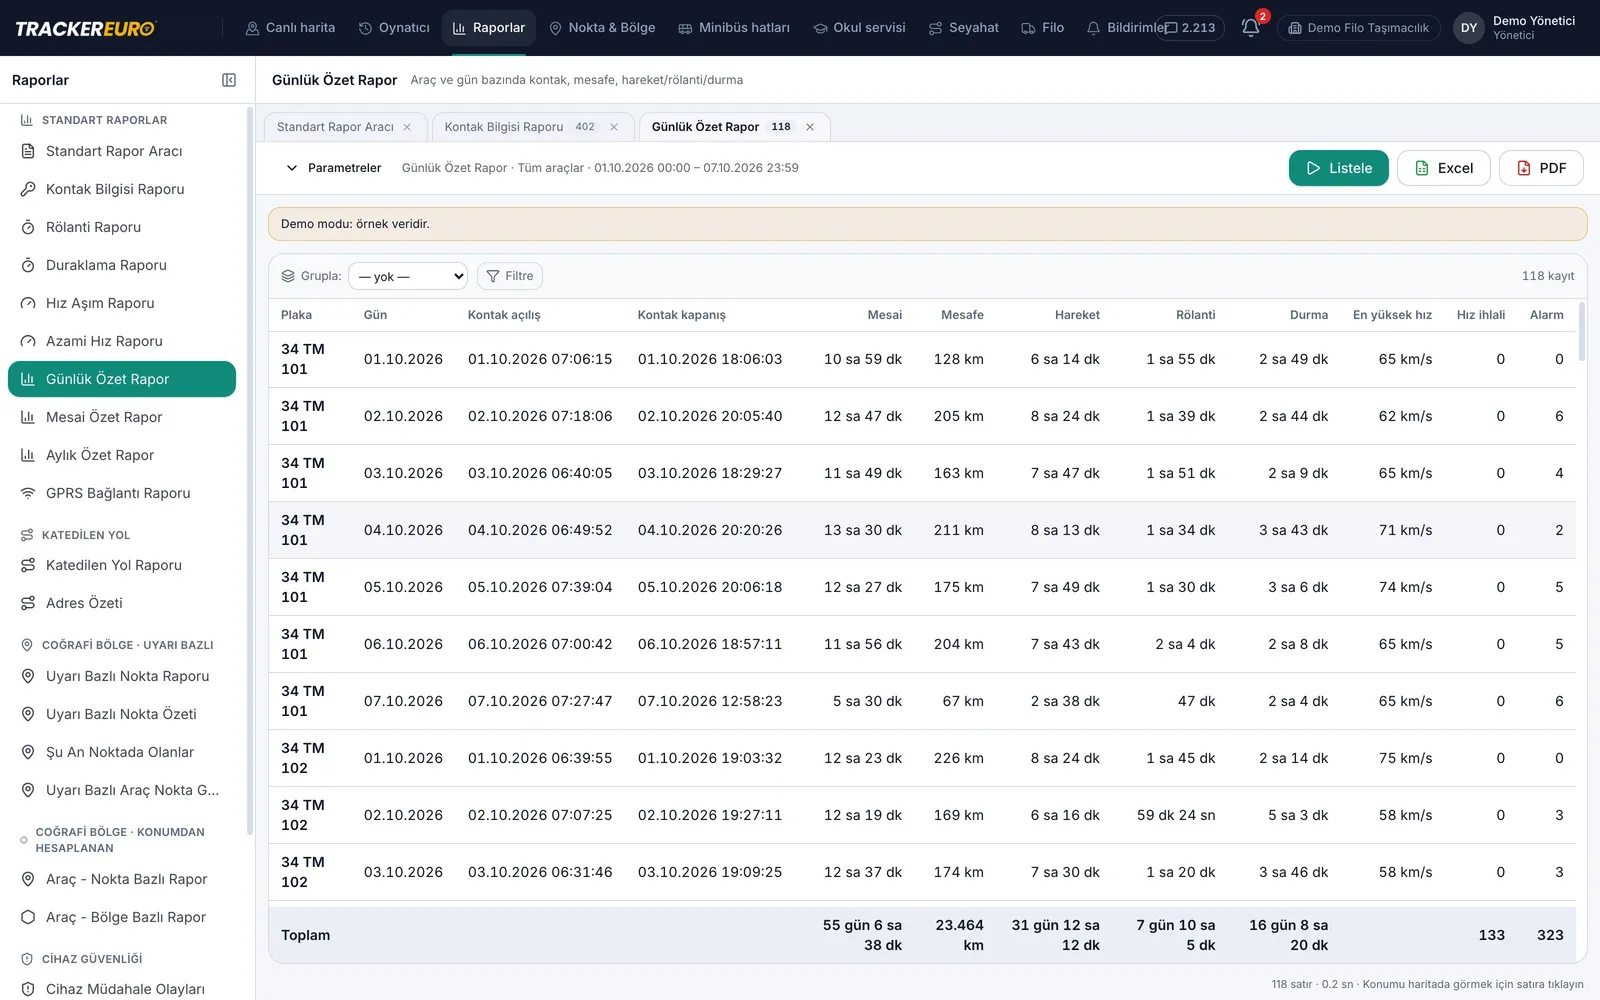Open Canlı harita in top menu
This screenshot has height=1000, width=1600.
tap(290, 28)
